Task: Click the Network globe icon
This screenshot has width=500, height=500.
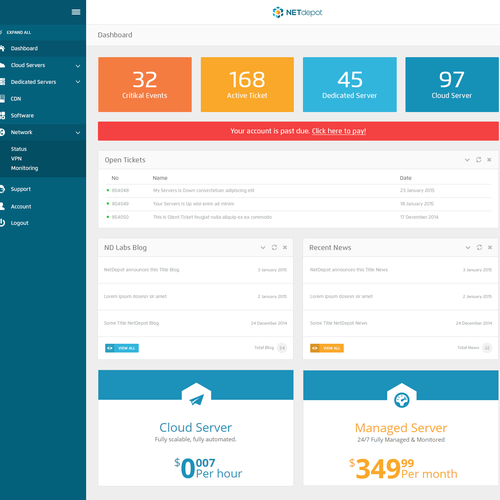Action: coord(2,132)
